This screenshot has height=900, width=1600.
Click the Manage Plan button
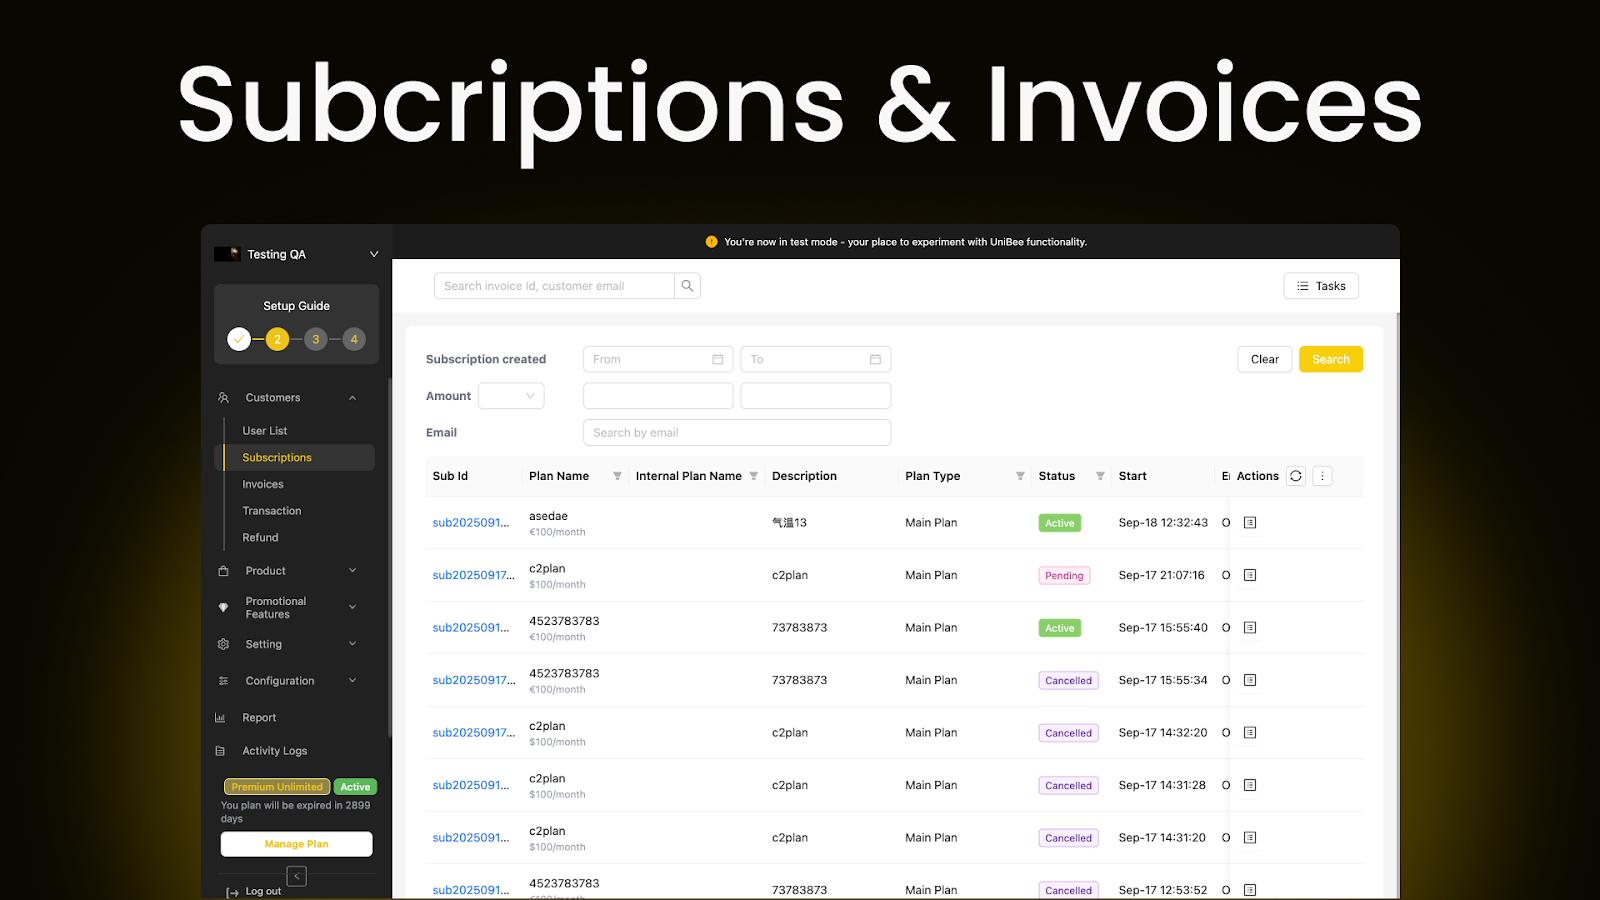coord(296,843)
